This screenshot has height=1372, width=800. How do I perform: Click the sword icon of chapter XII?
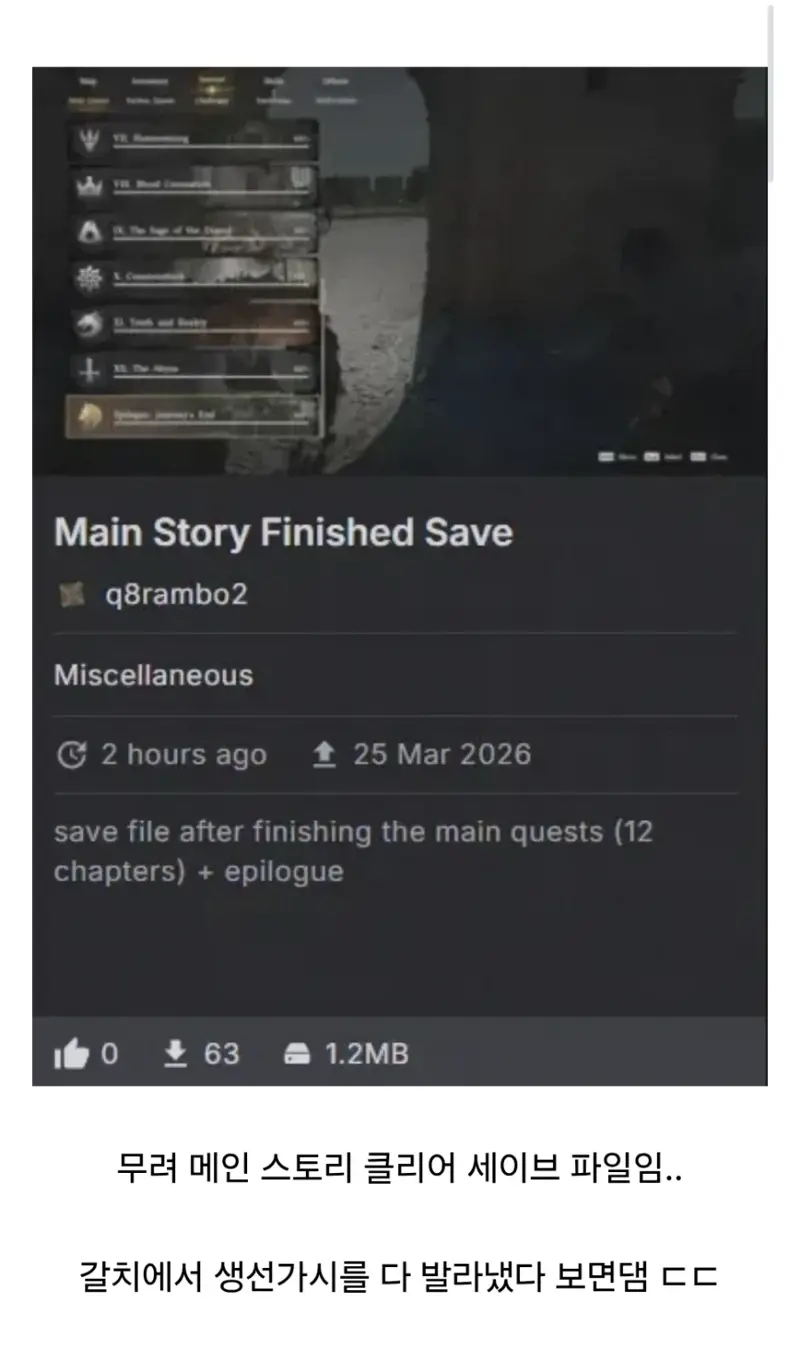pyautogui.click(x=90, y=370)
